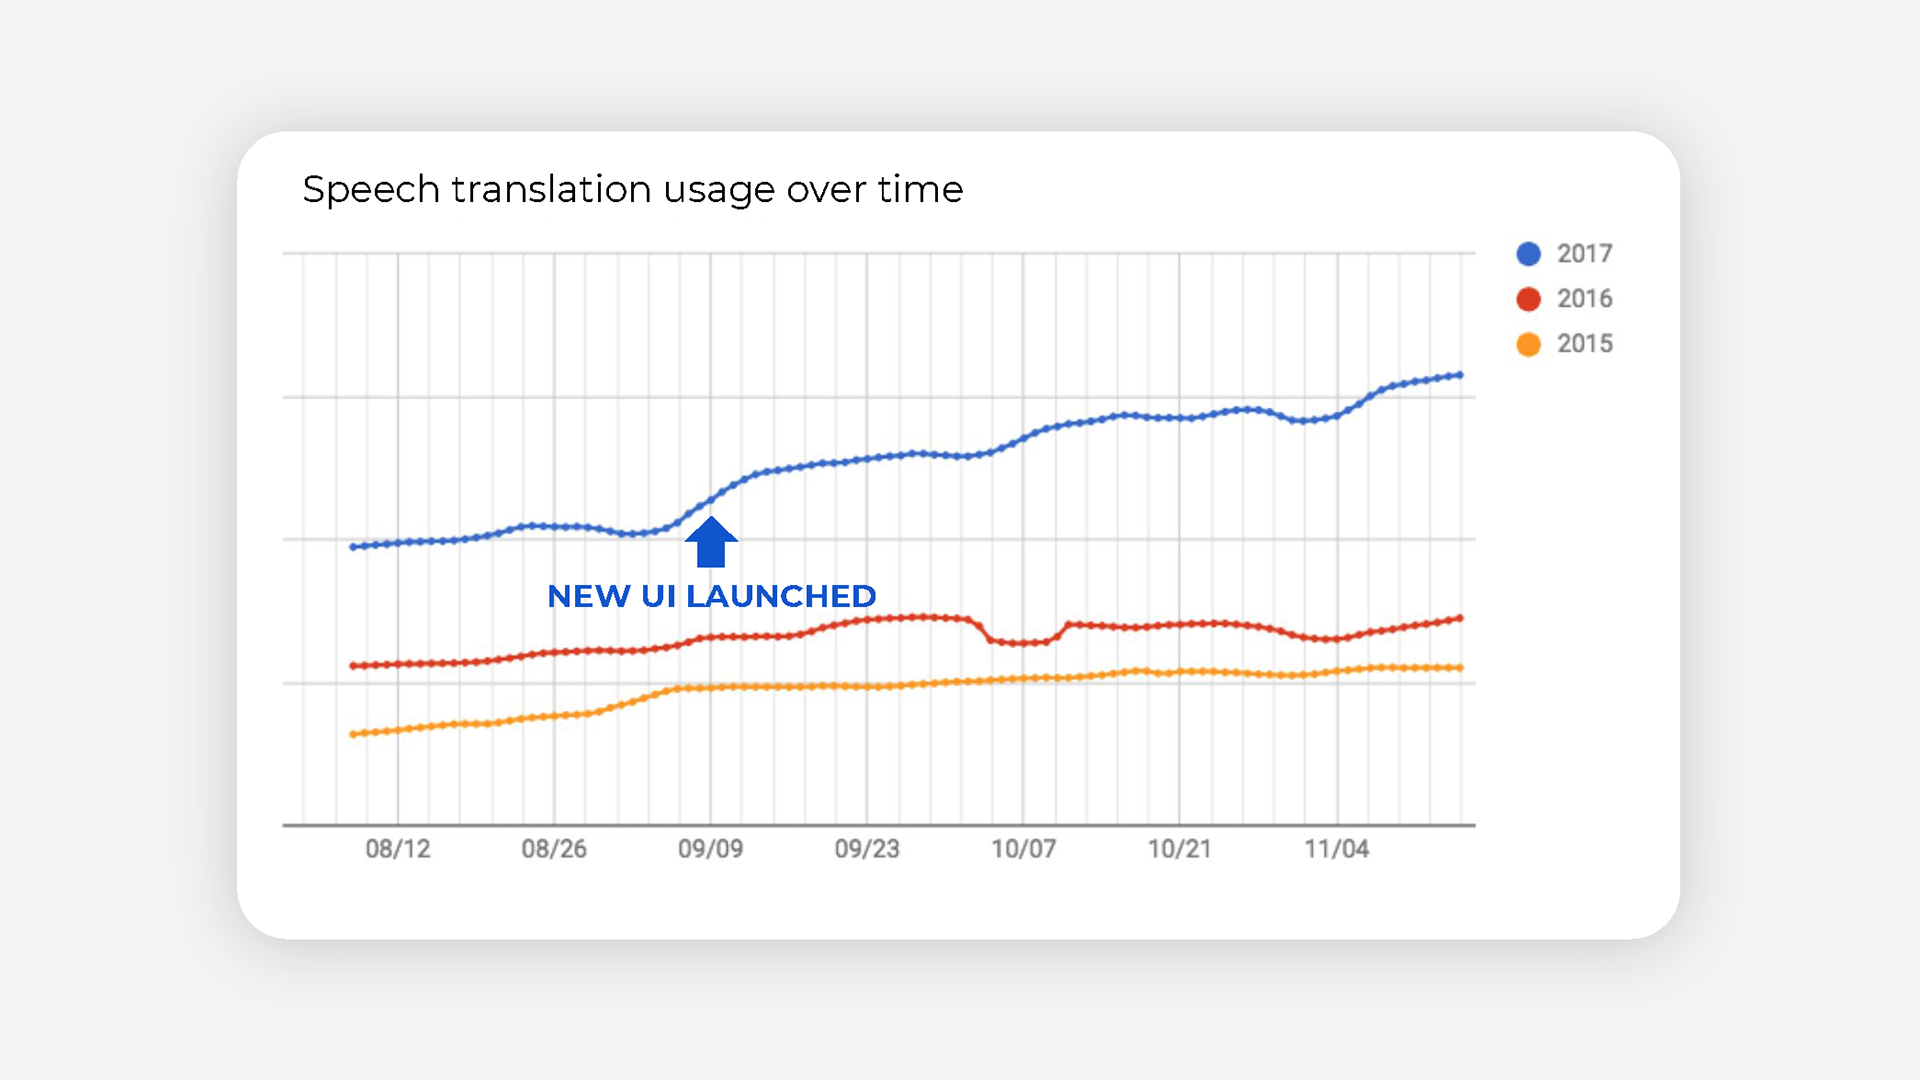This screenshot has height=1080, width=1920.
Task: Click the last data point of the red 2016 line
Action: pos(1460,618)
